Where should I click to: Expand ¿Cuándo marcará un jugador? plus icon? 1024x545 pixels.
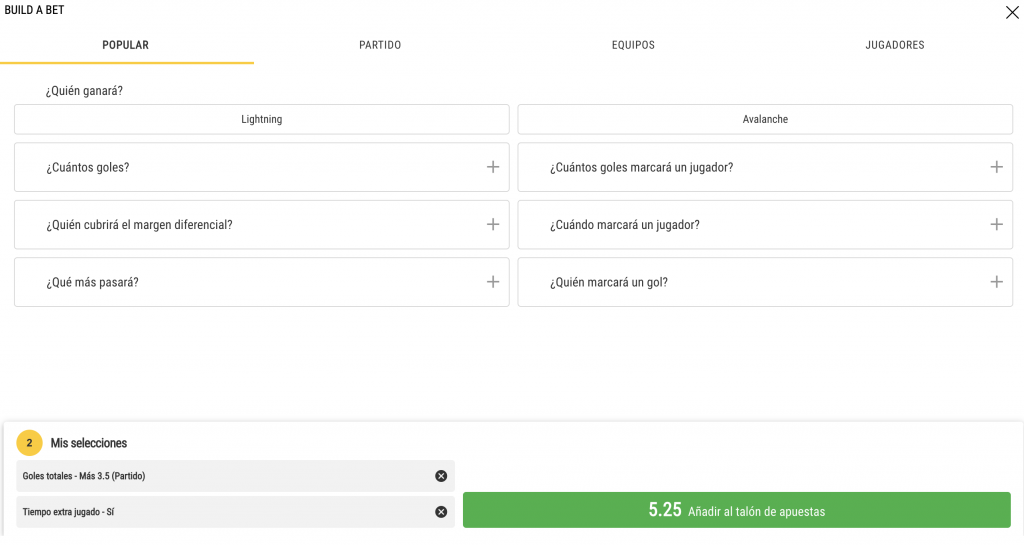click(997, 225)
